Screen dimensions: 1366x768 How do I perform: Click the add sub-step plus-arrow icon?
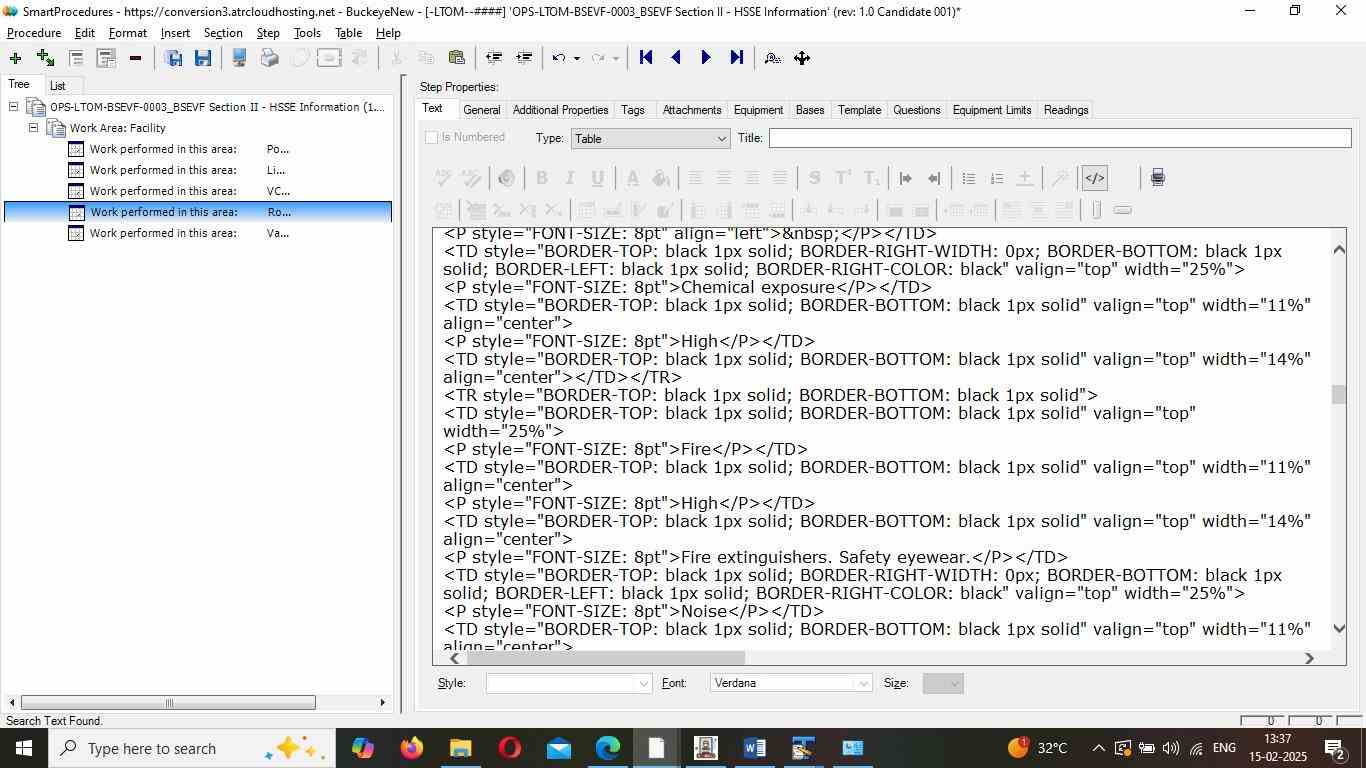pyautogui.click(x=45, y=58)
